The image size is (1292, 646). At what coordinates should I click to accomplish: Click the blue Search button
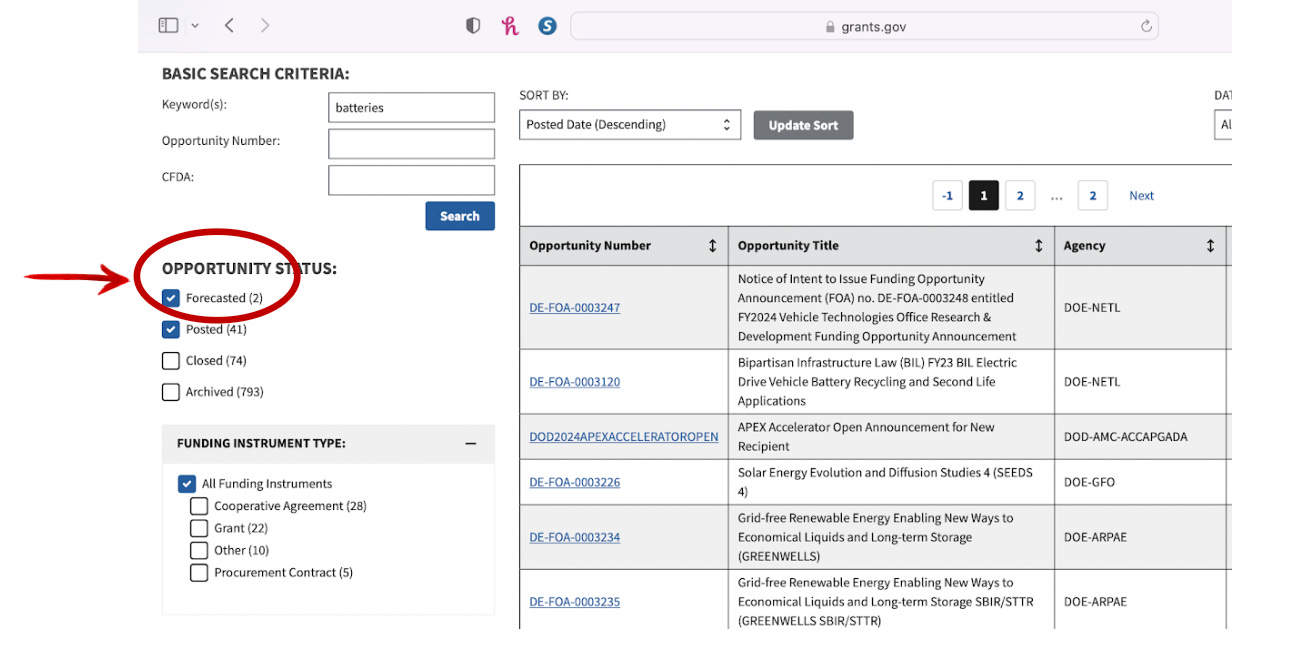click(460, 216)
